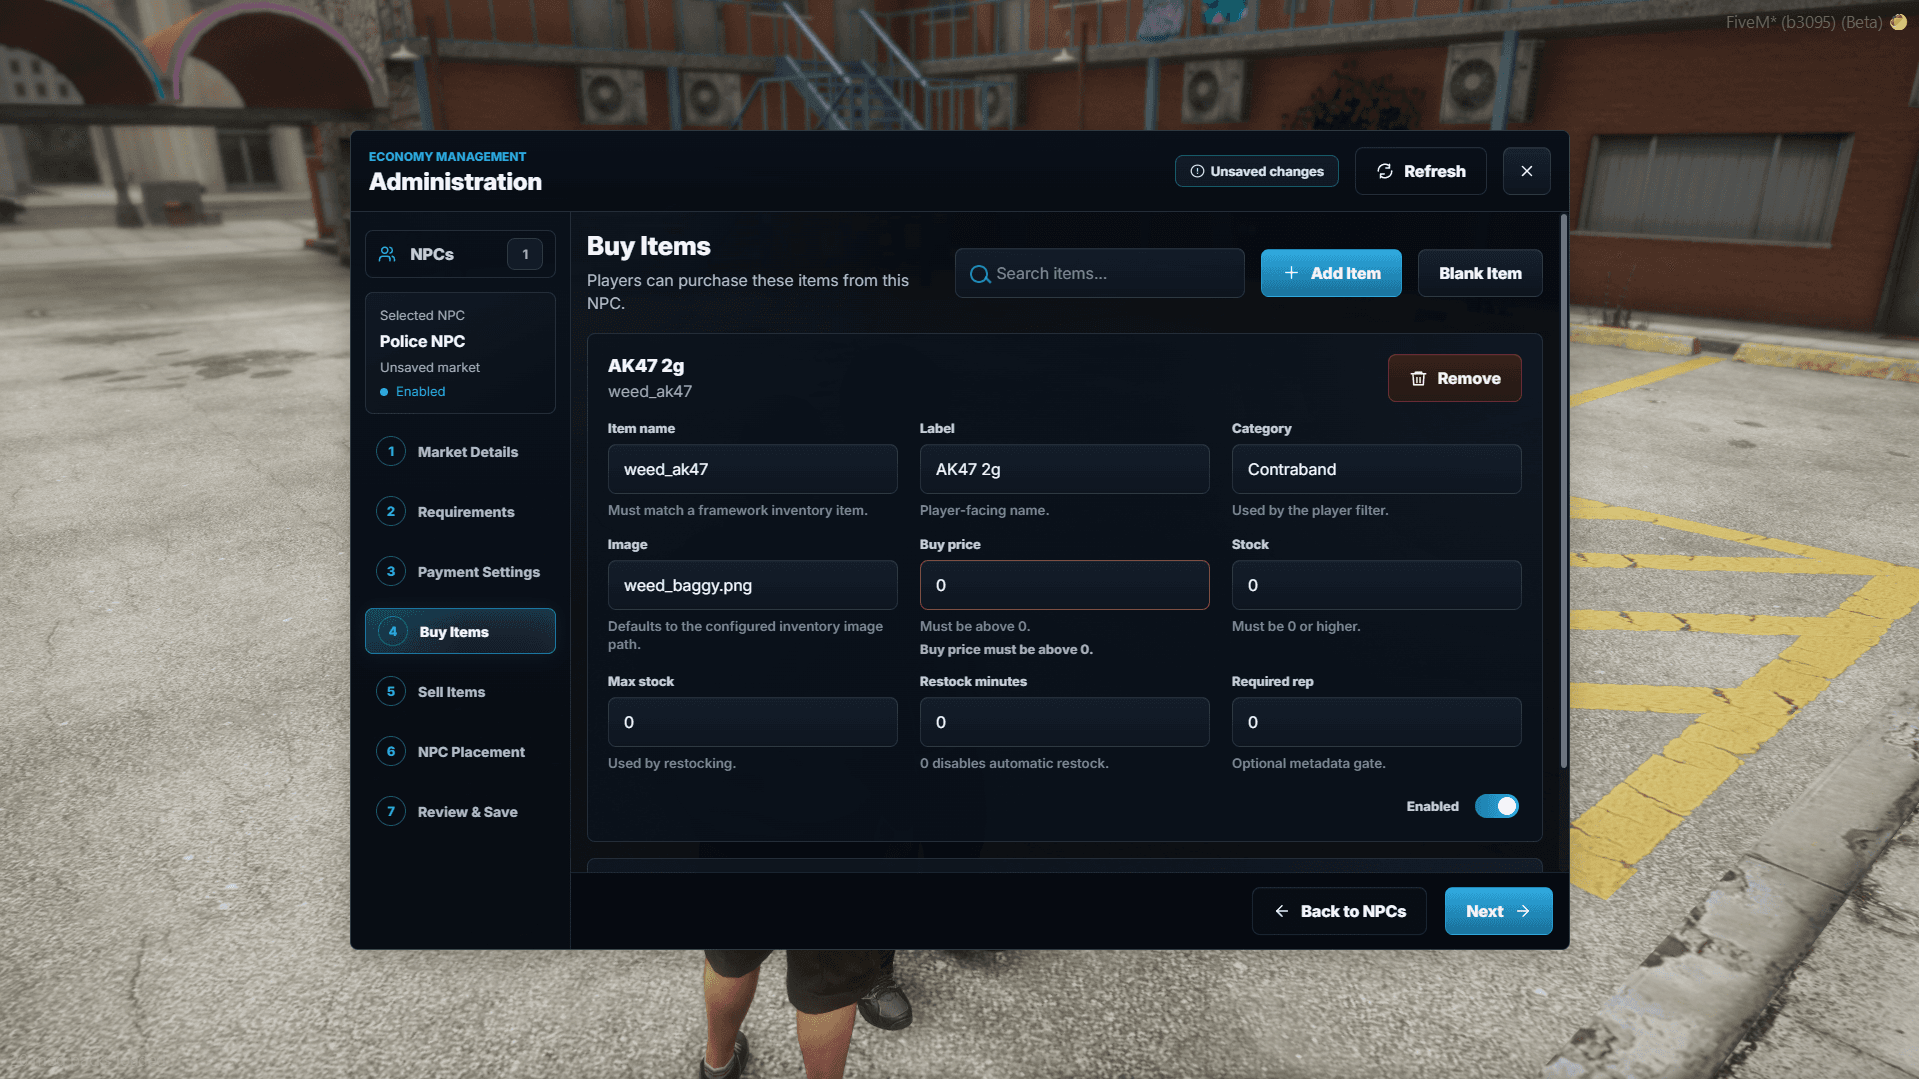Click the left arrow on Back to NPCs
1919x1079 pixels.
click(1281, 911)
